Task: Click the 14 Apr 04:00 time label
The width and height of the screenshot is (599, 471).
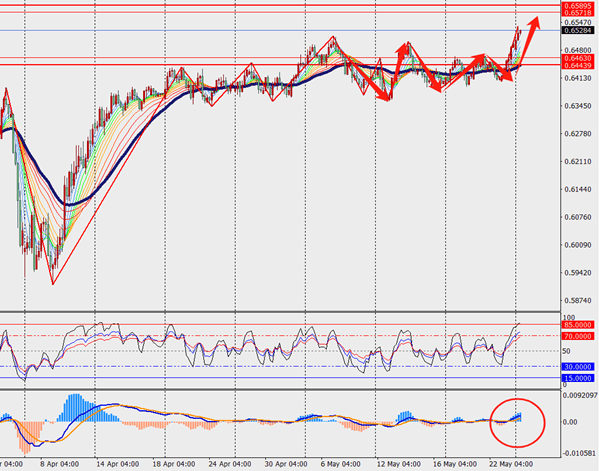Action: (117, 464)
